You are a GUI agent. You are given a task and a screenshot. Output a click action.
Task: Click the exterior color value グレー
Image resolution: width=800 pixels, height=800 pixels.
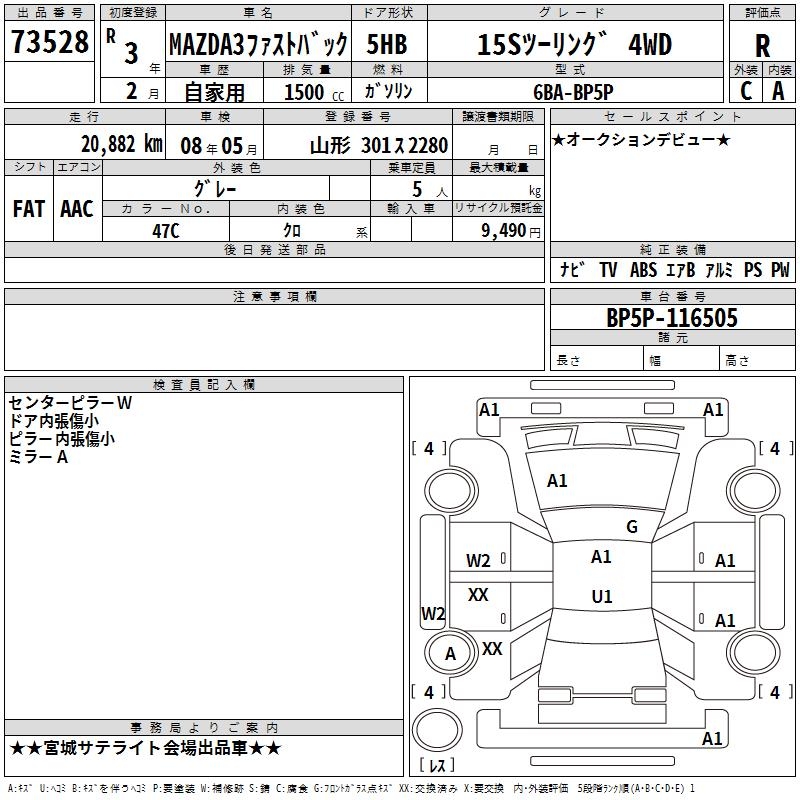pos(215,188)
